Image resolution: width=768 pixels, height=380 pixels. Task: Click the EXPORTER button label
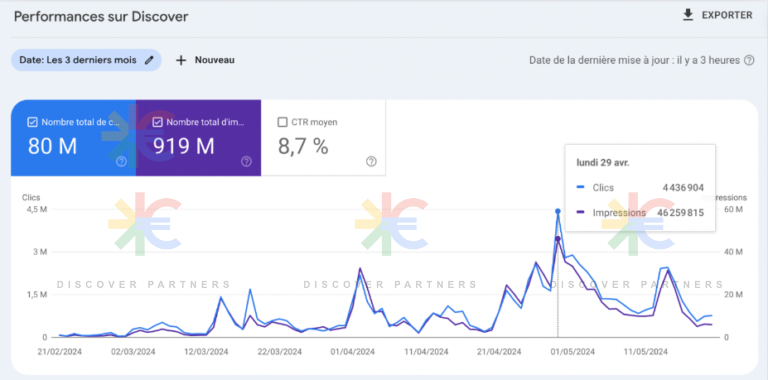coord(727,15)
